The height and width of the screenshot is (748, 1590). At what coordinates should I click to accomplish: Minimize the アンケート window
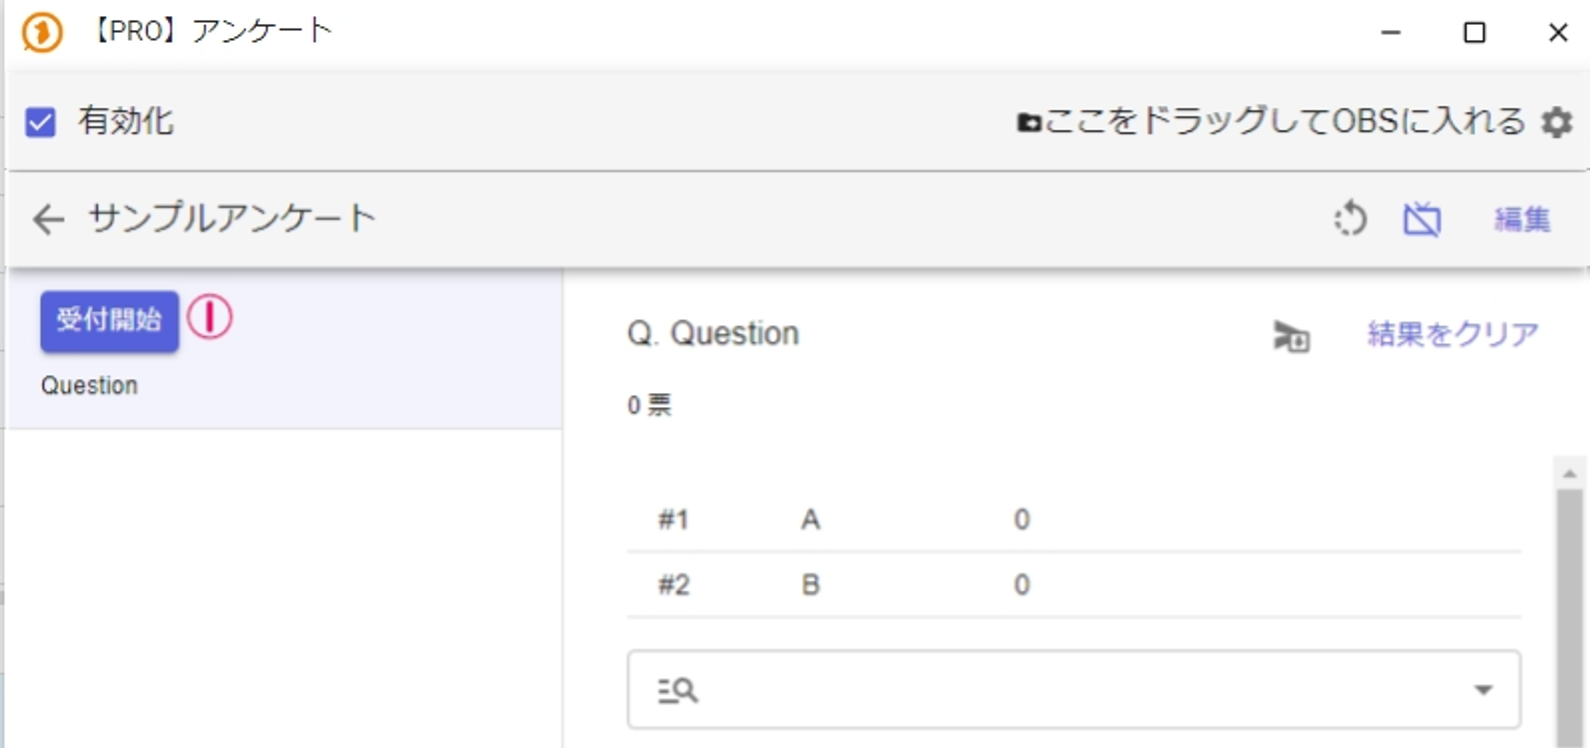pyautogui.click(x=1390, y=32)
